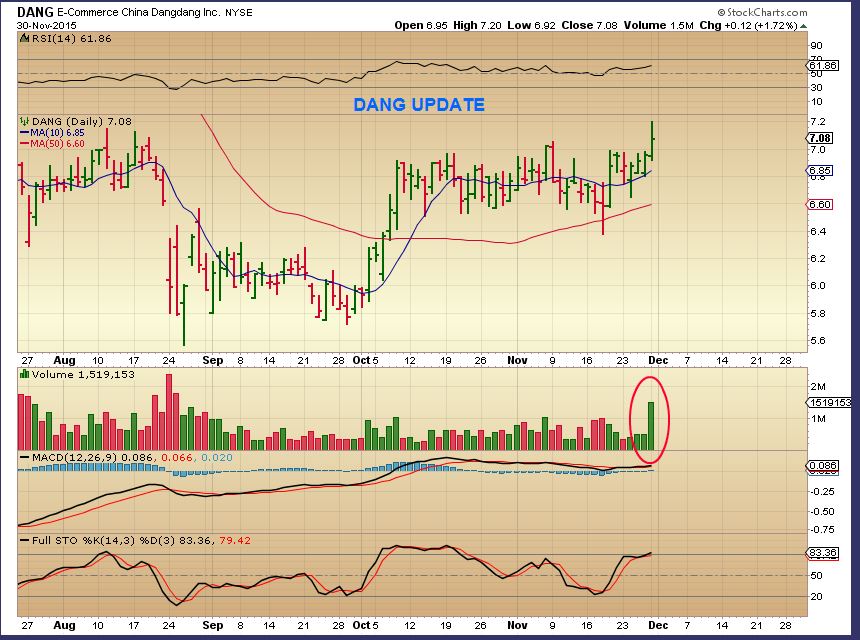Click the 90 RSI axis tick label
Image resolution: width=860 pixels, height=640 pixels.
tap(816, 46)
